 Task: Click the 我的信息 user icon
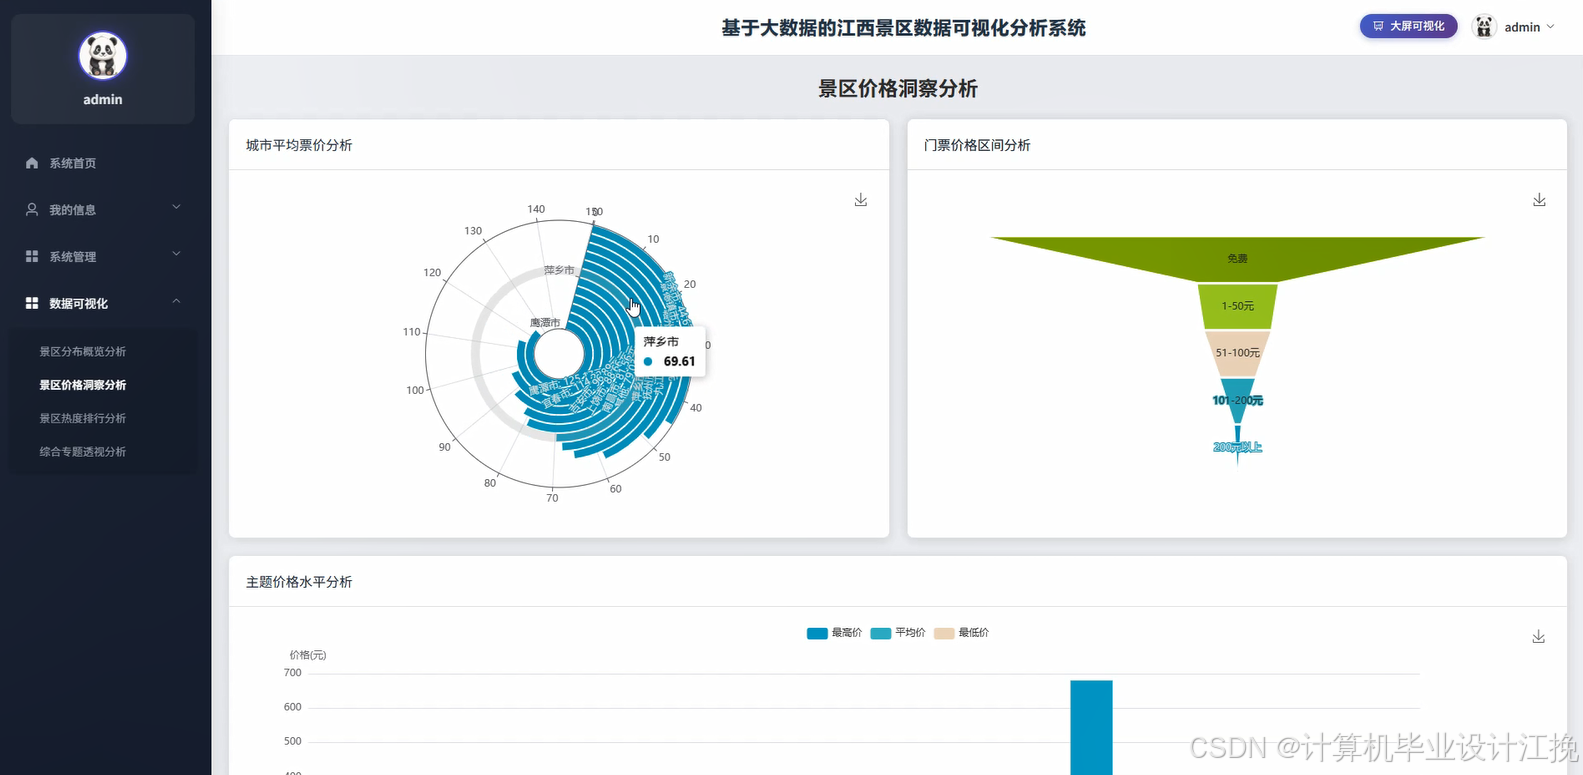click(x=32, y=210)
